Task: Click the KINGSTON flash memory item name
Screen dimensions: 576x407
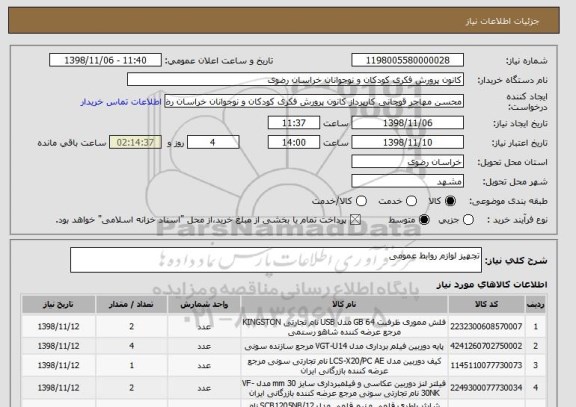Action: point(344,327)
